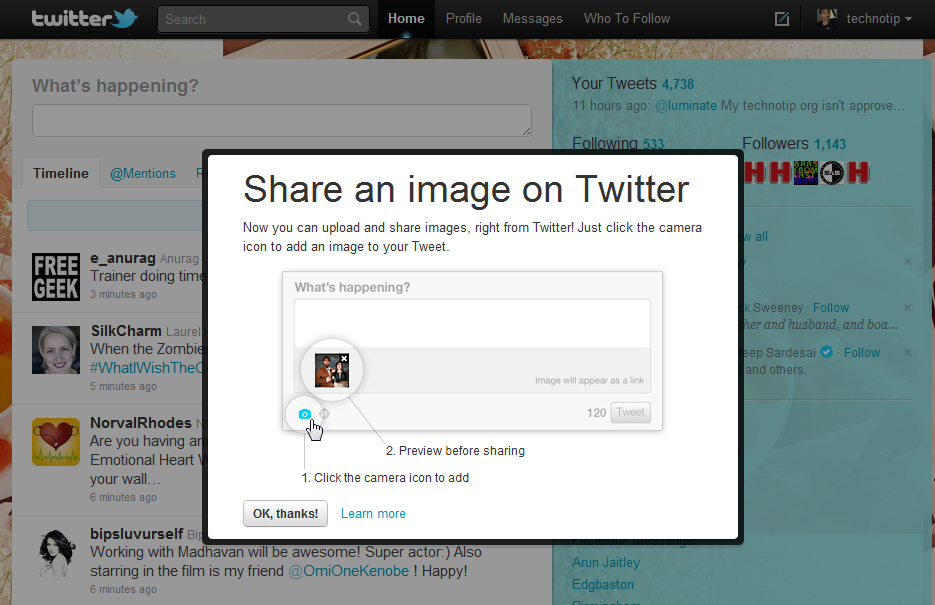Viewport: 935px width, 605px height.
Task: Open the bipsluvurself username link
Action: click(137, 533)
